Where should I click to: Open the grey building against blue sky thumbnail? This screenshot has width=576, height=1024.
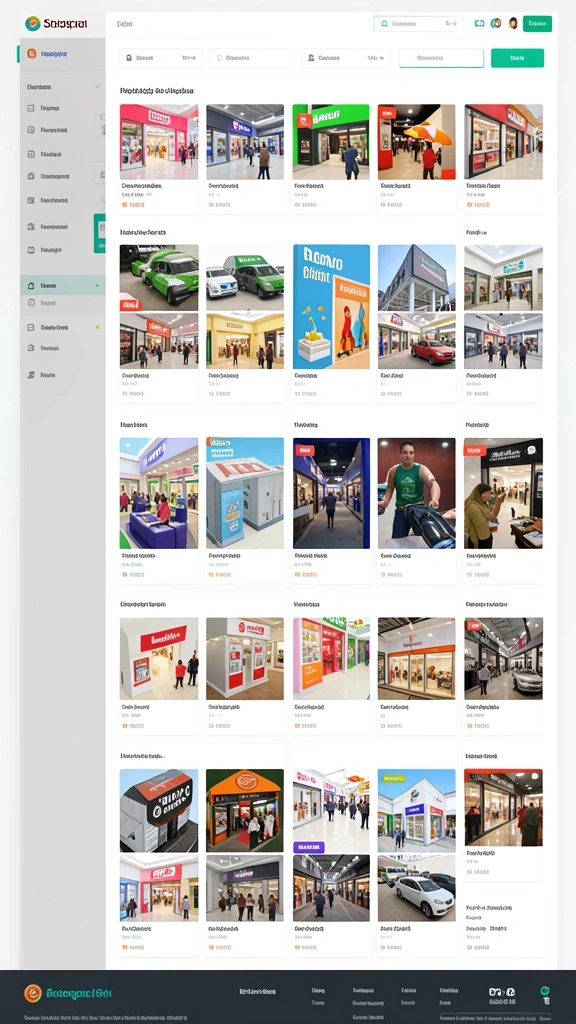tap(417, 278)
